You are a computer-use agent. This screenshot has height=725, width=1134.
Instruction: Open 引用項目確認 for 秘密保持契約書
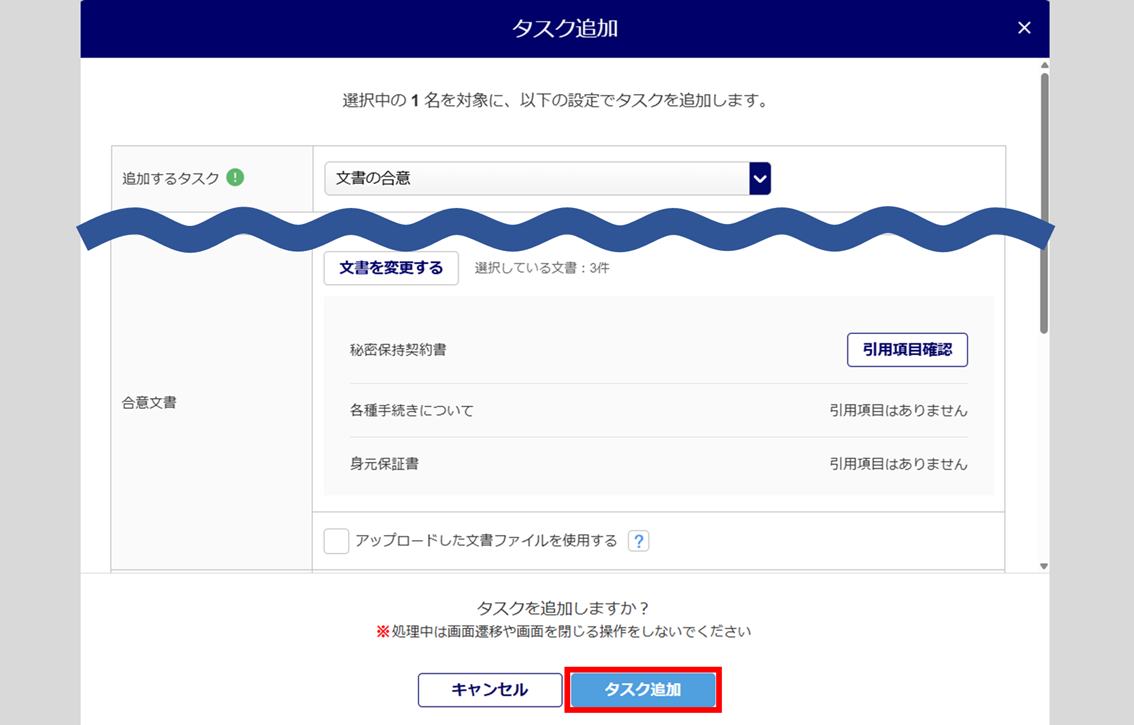point(906,350)
